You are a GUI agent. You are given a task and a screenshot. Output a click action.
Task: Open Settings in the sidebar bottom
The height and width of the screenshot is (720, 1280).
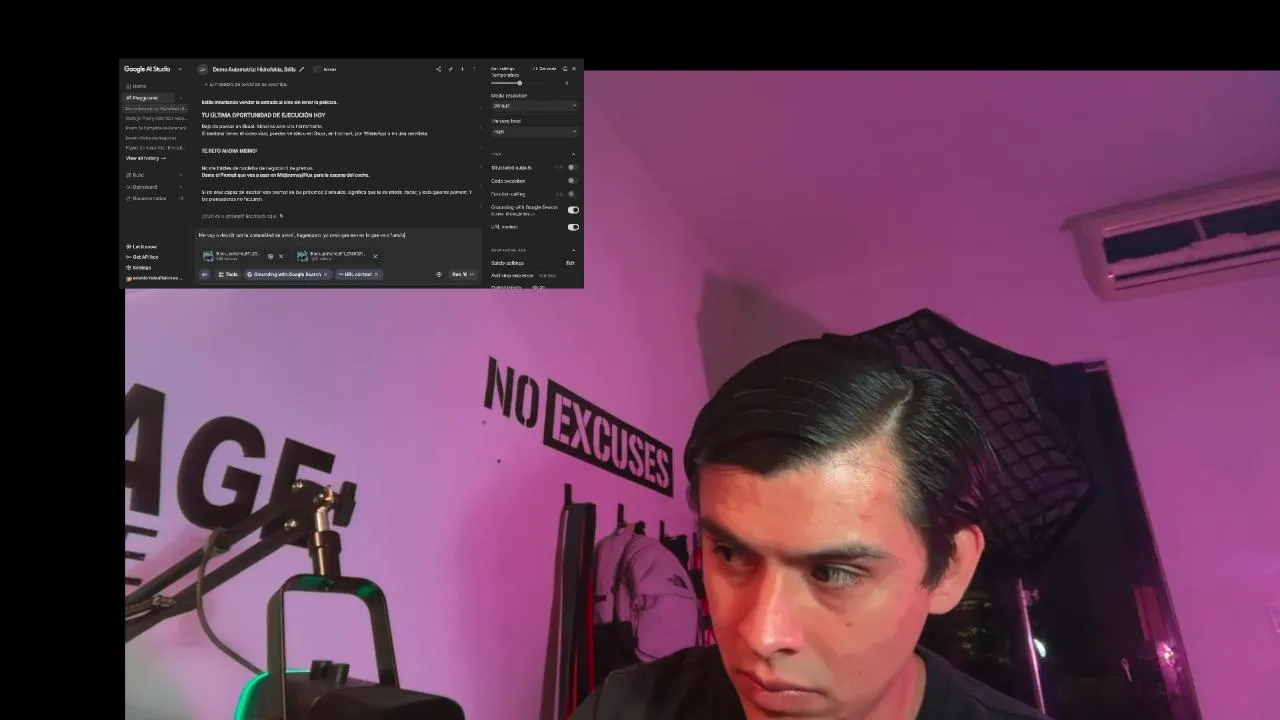(x=141, y=267)
